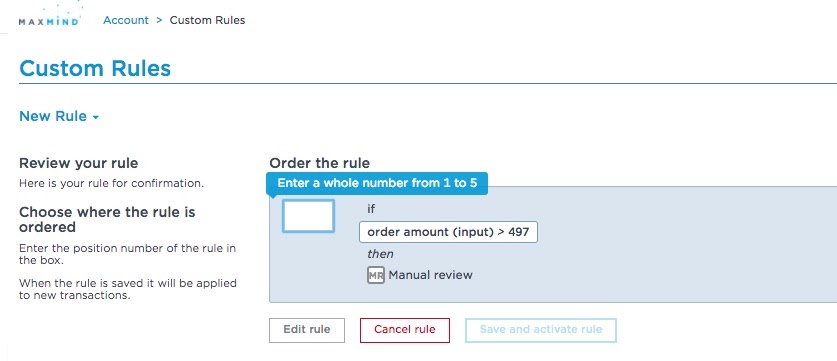Expand the New Rule dropdown
The height and width of the screenshot is (361, 837).
coord(59,116)
